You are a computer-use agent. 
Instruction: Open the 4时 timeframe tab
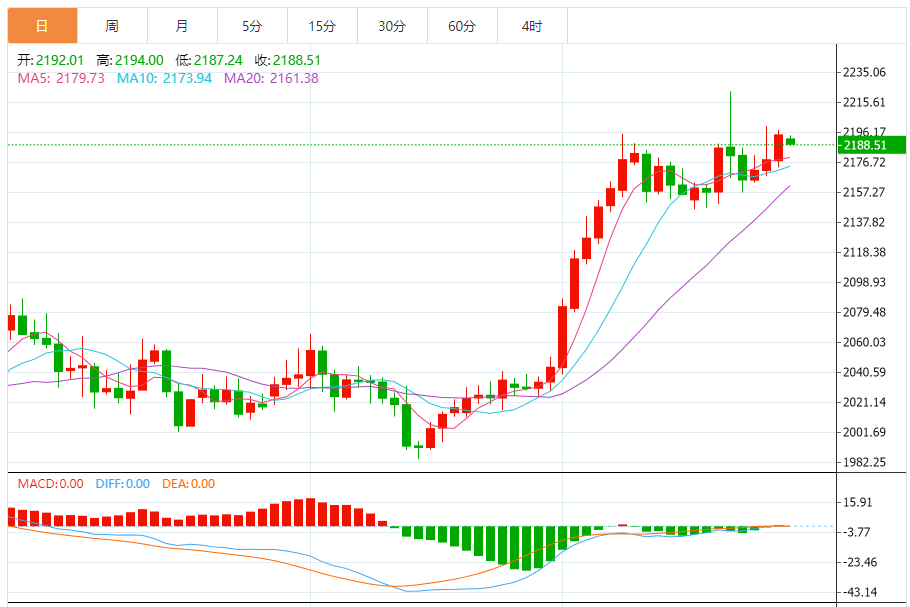pyautogui.click(x=532, y=26)
